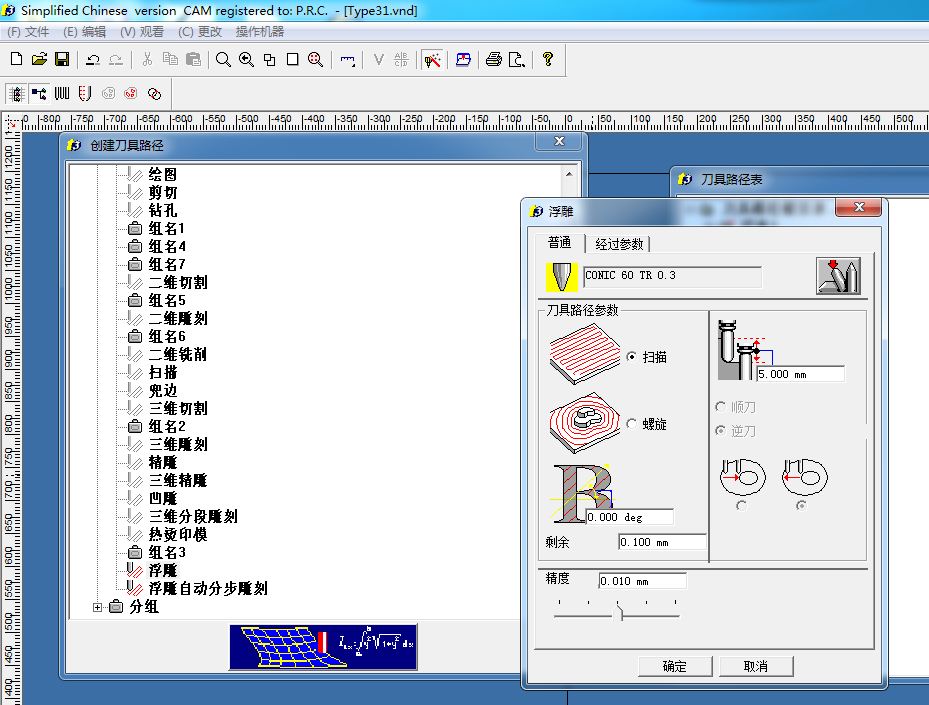Click the toolpath tree icon in second toolbar

(x=39, y=94)
